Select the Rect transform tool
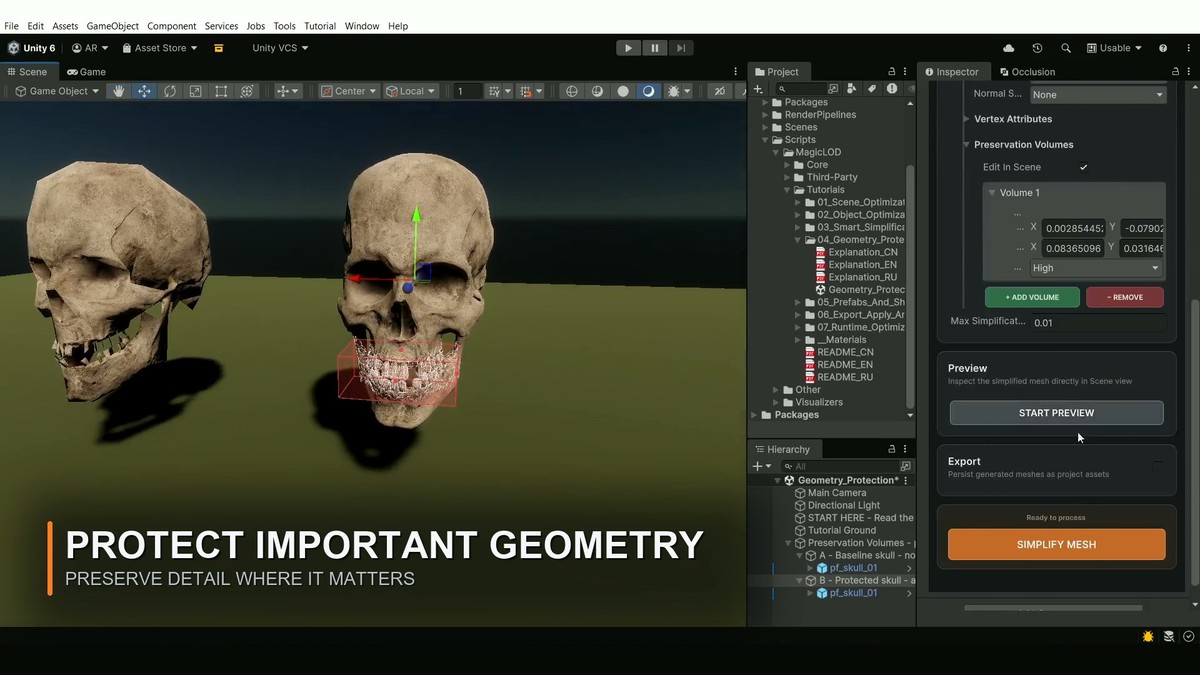The height and width of the screenshot is (675, 1200). pos(221,91)
